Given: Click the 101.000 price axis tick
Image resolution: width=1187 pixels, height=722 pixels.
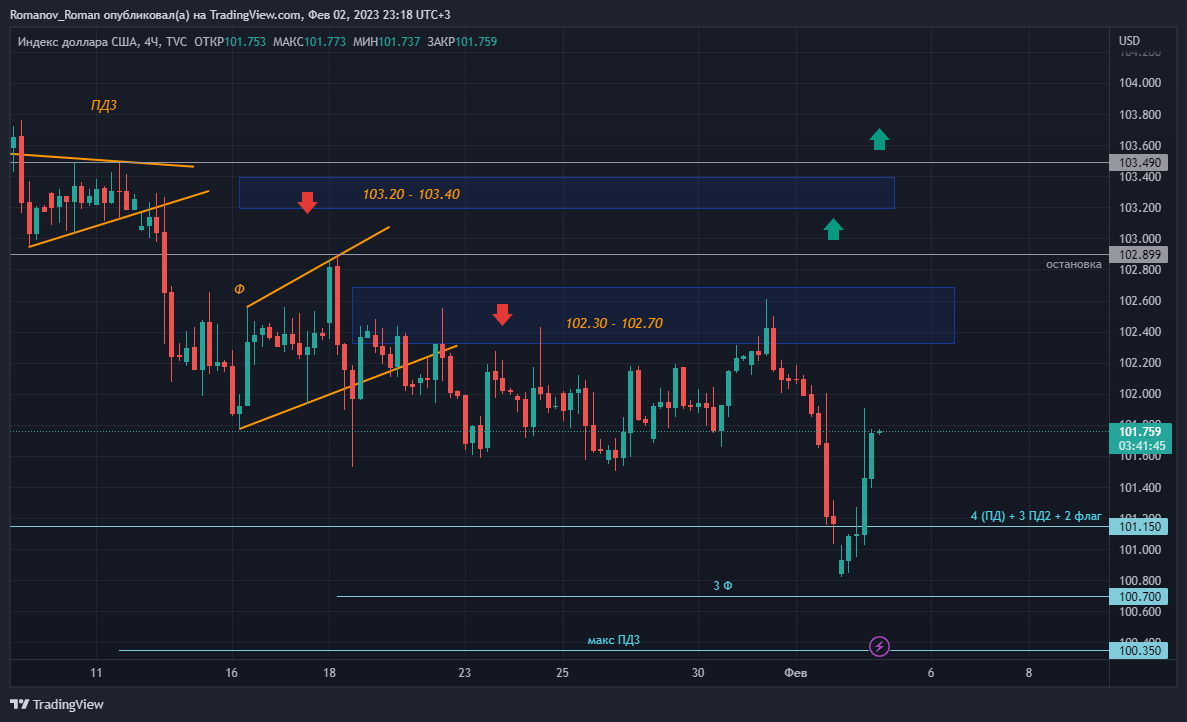Looking at the screenshot, I should tap(1139, 550).
